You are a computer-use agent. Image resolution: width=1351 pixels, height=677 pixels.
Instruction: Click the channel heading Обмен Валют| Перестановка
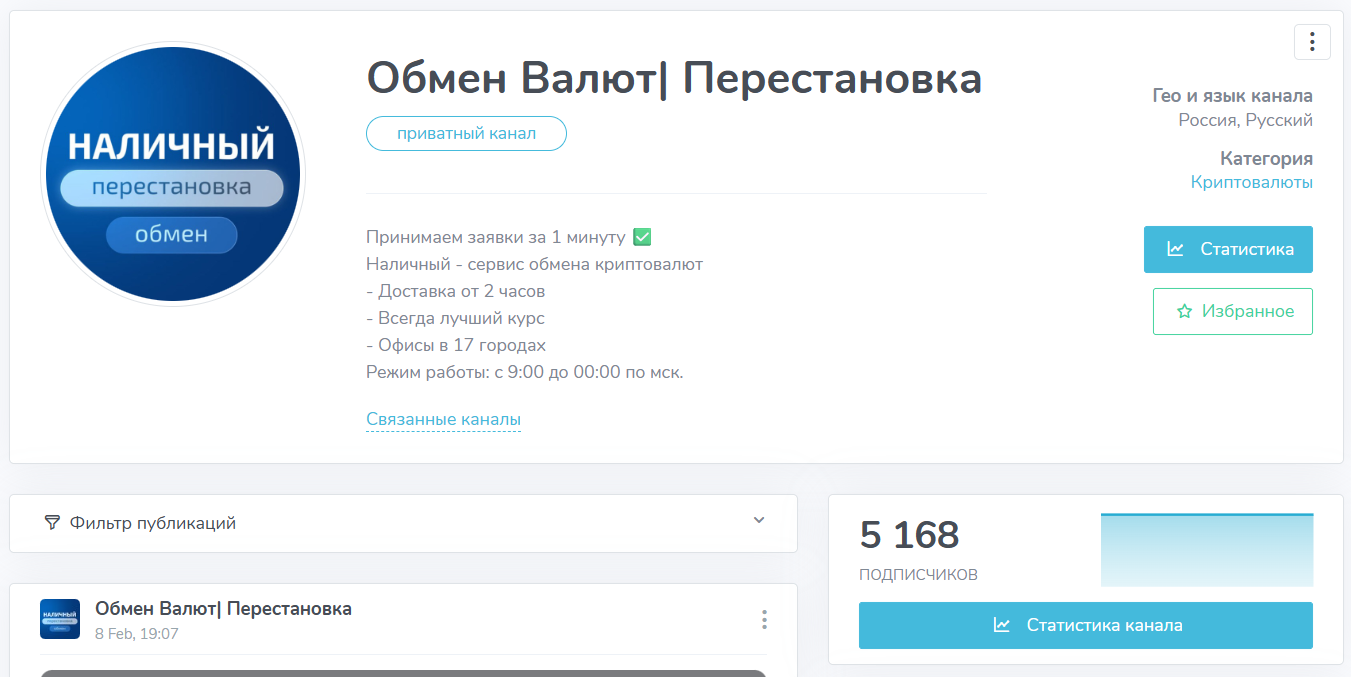[x=674, y=78]
